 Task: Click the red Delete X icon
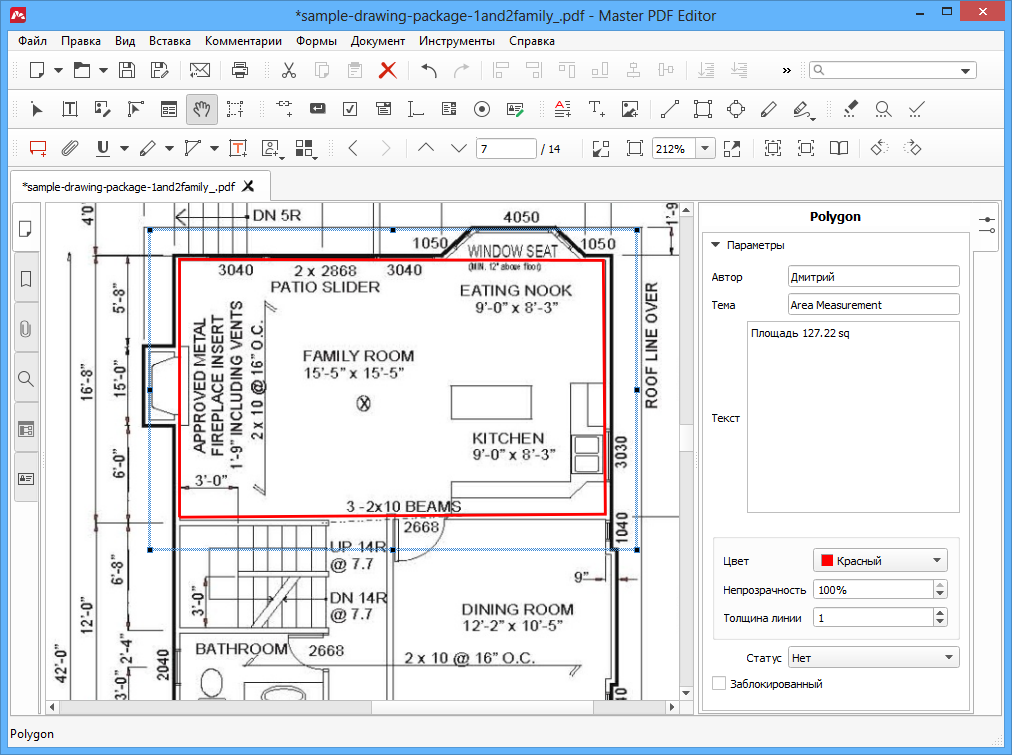[387, 70]
